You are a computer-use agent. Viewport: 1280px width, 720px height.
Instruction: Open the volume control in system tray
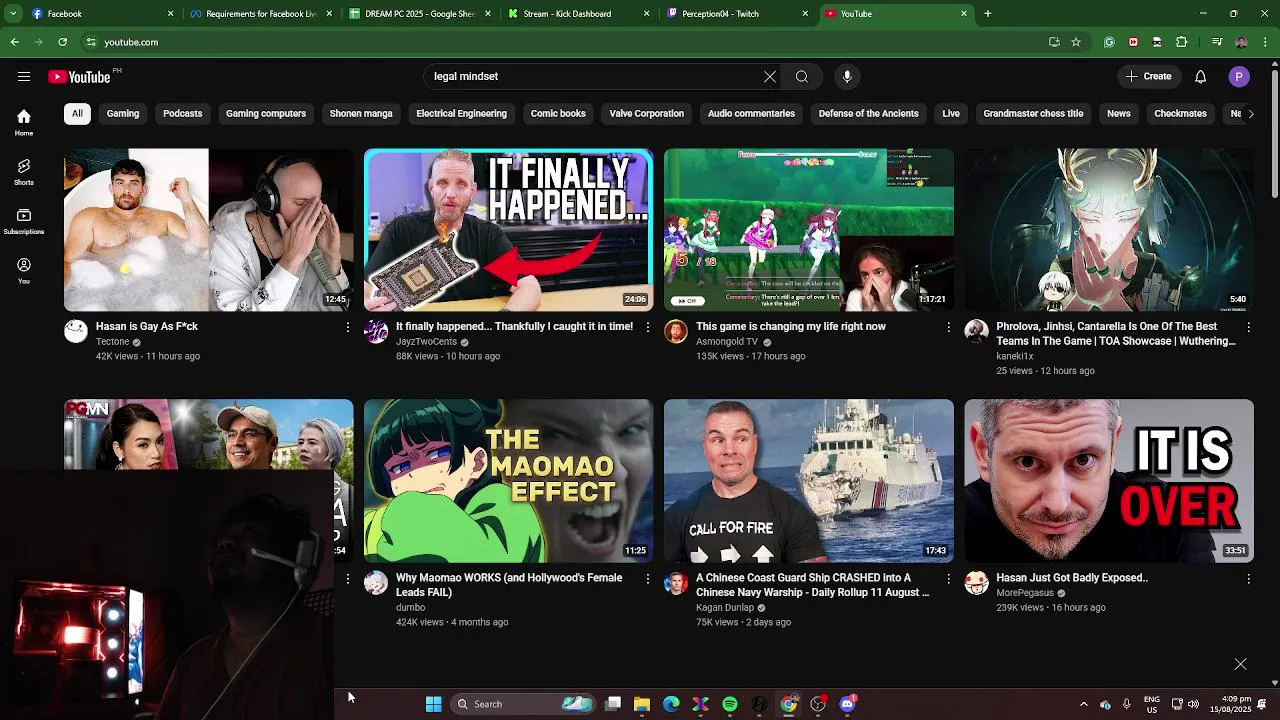[x=1193, y=704]
